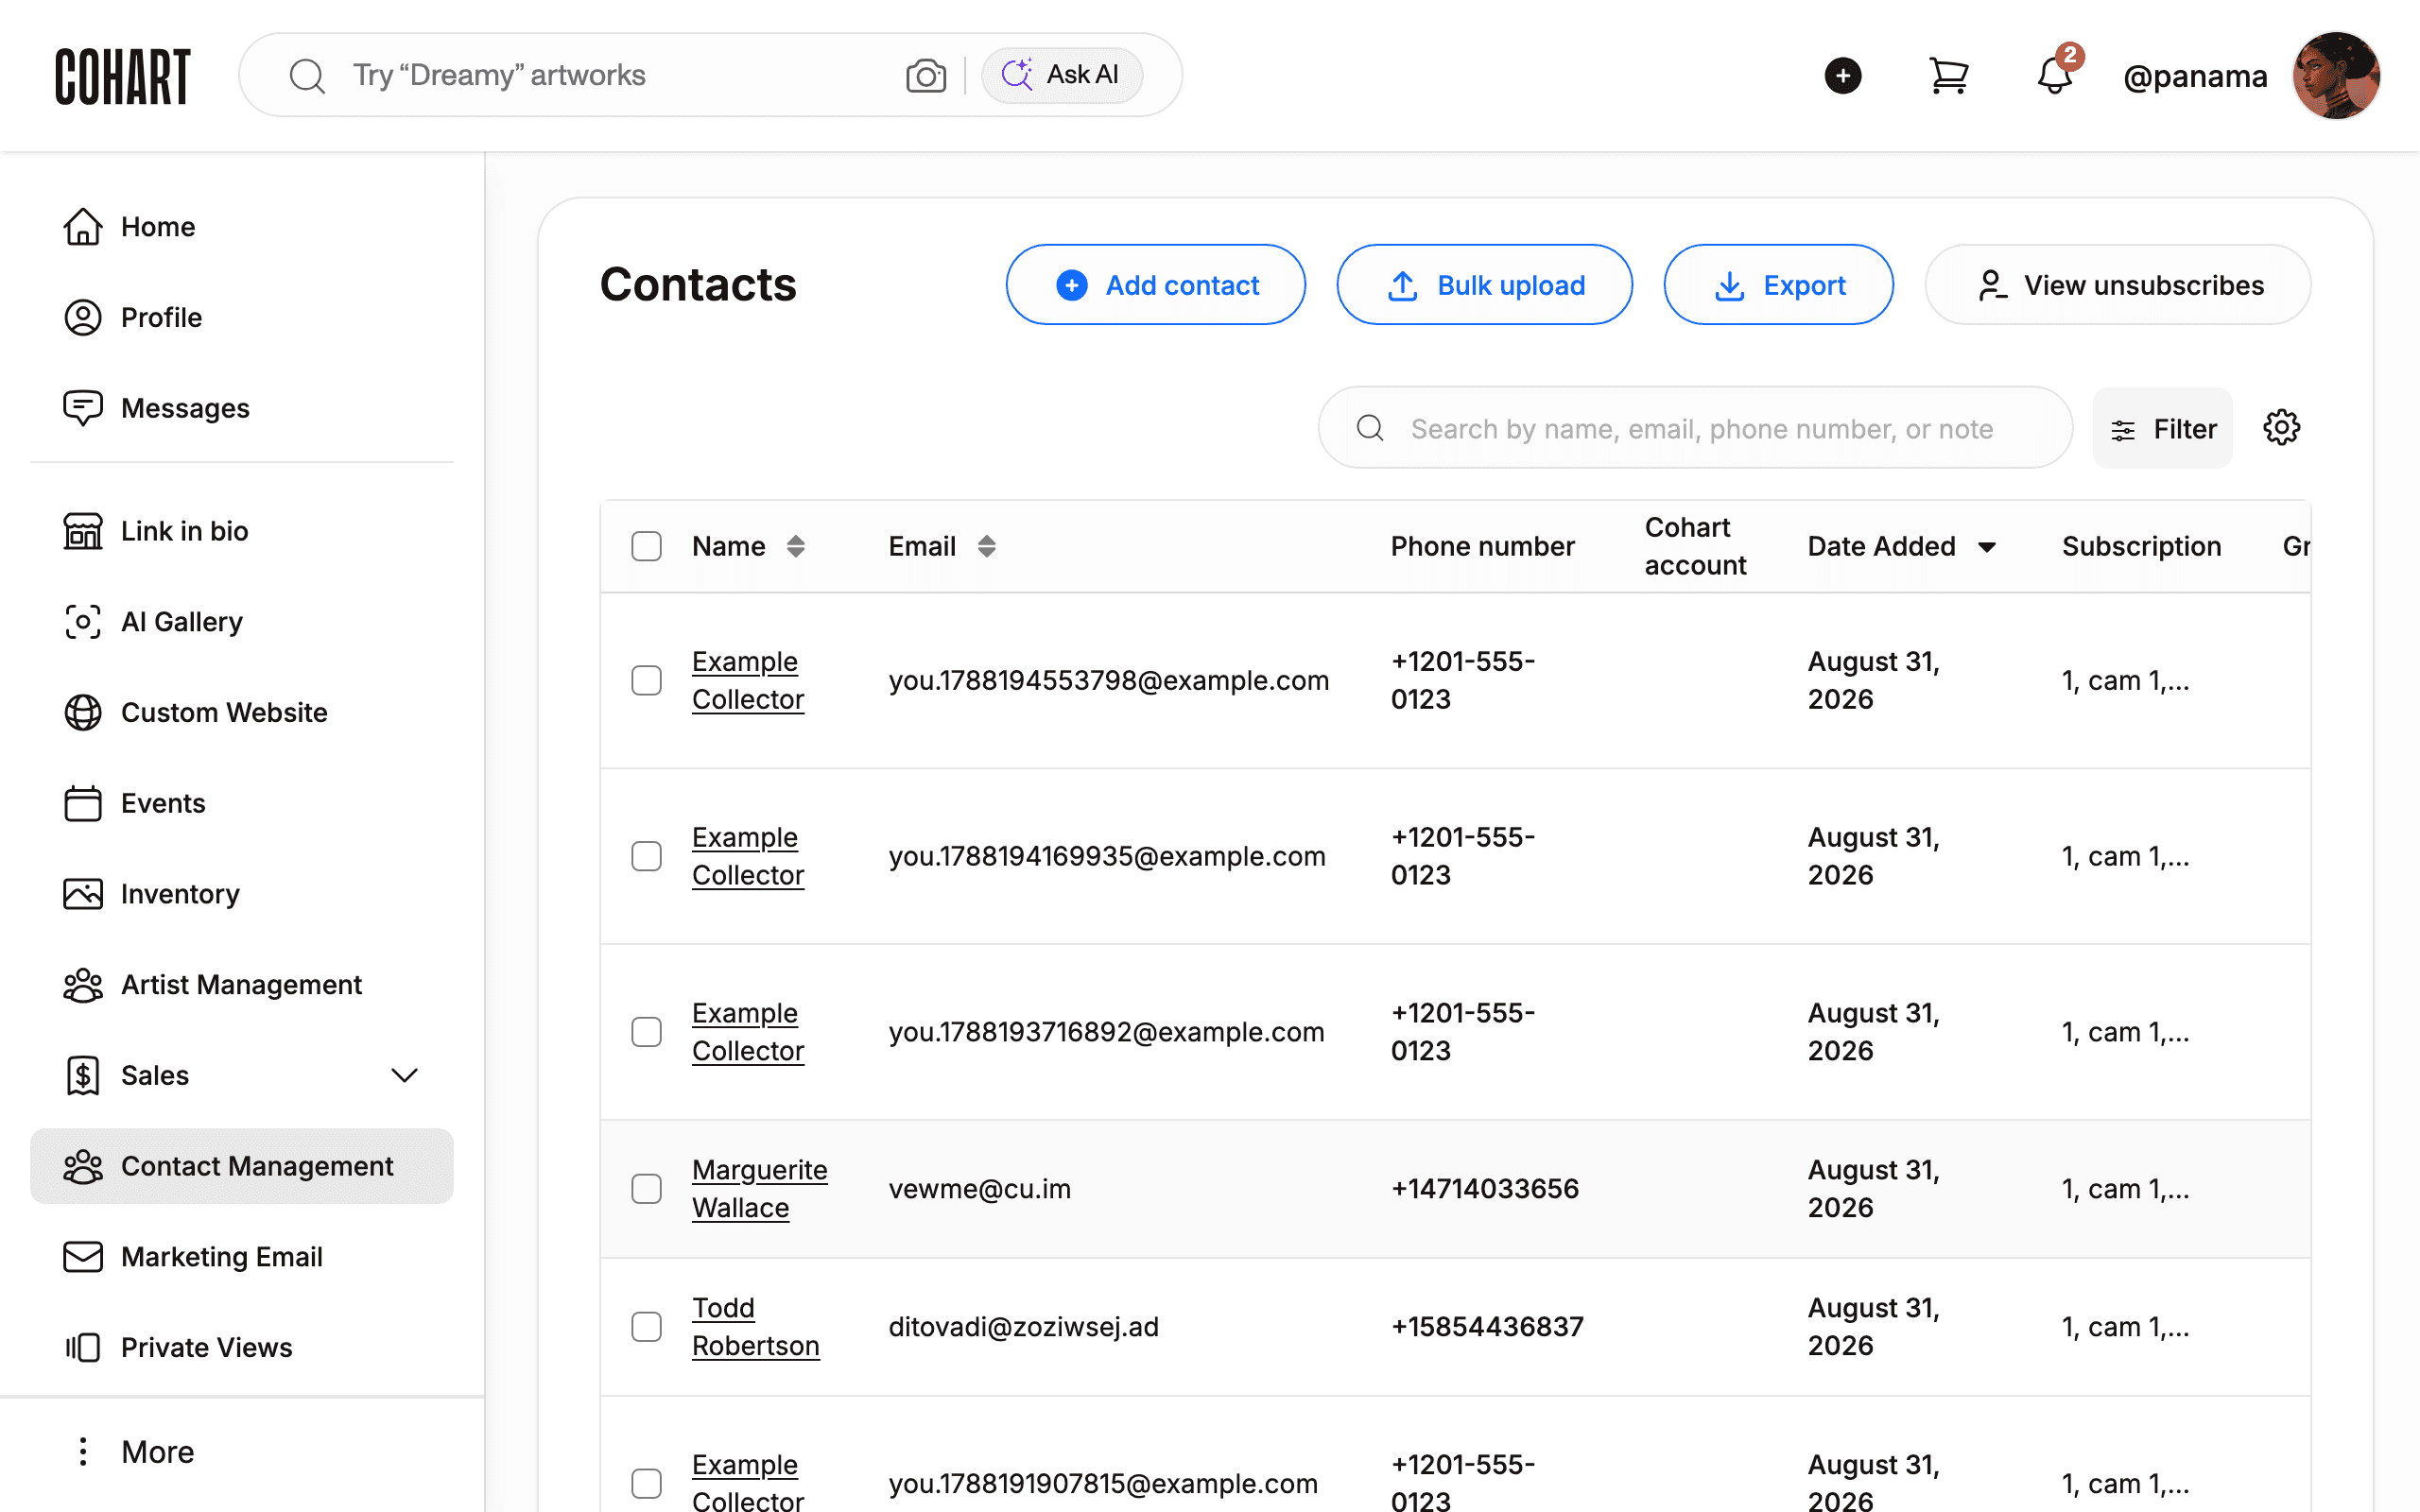Viewport: 2420px width, 1512px height.
Task: Click the Custom Website globe icon
Action: tap(83, 713)
